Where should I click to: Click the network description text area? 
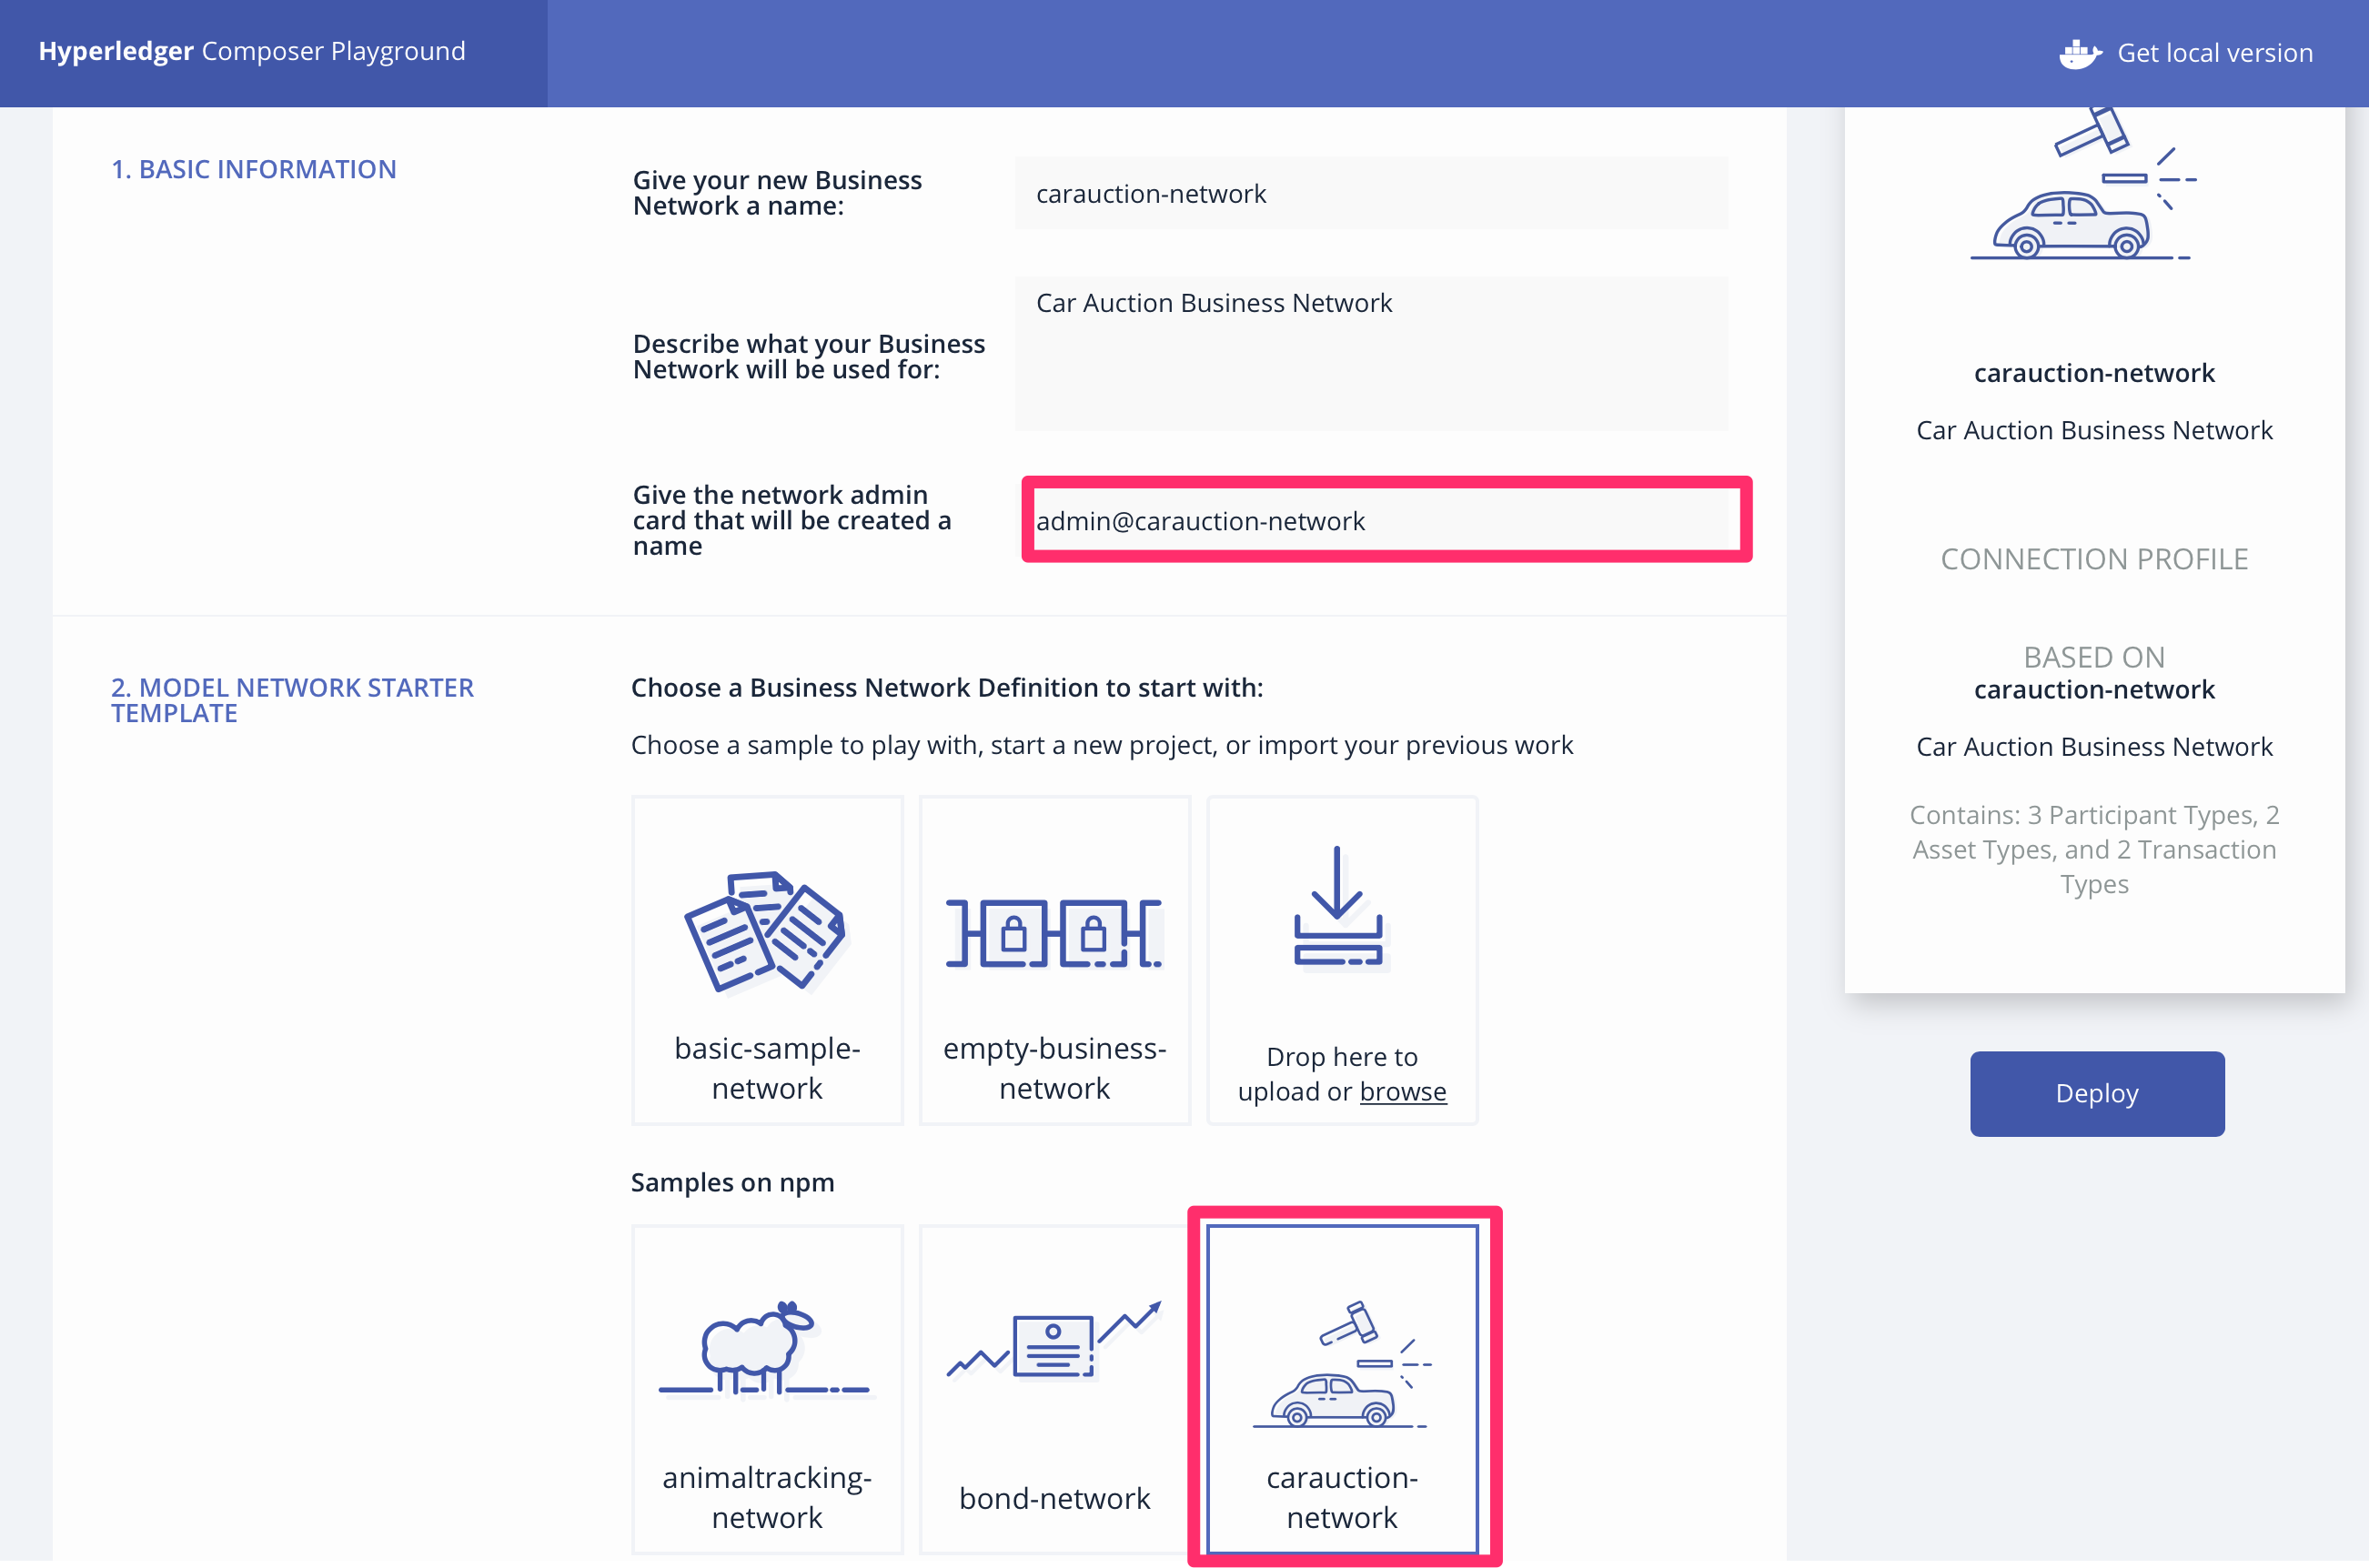pos(1371,353)
